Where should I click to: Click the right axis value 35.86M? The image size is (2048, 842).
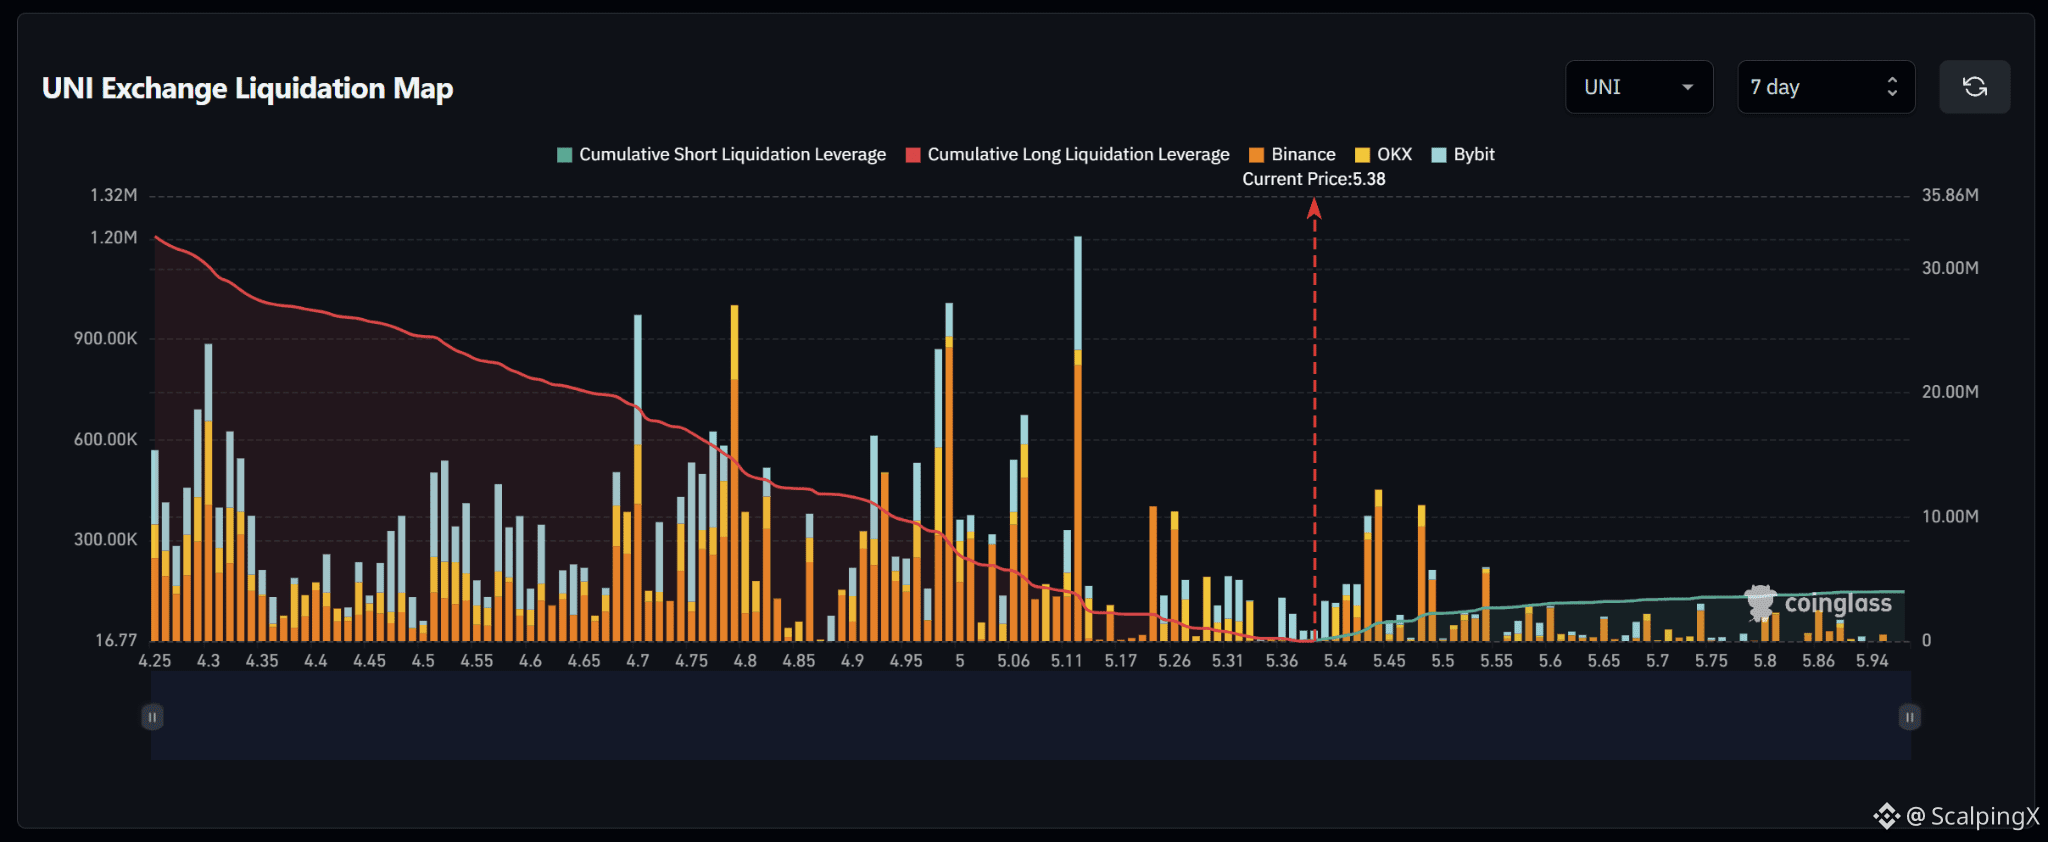coord(1950,195)
